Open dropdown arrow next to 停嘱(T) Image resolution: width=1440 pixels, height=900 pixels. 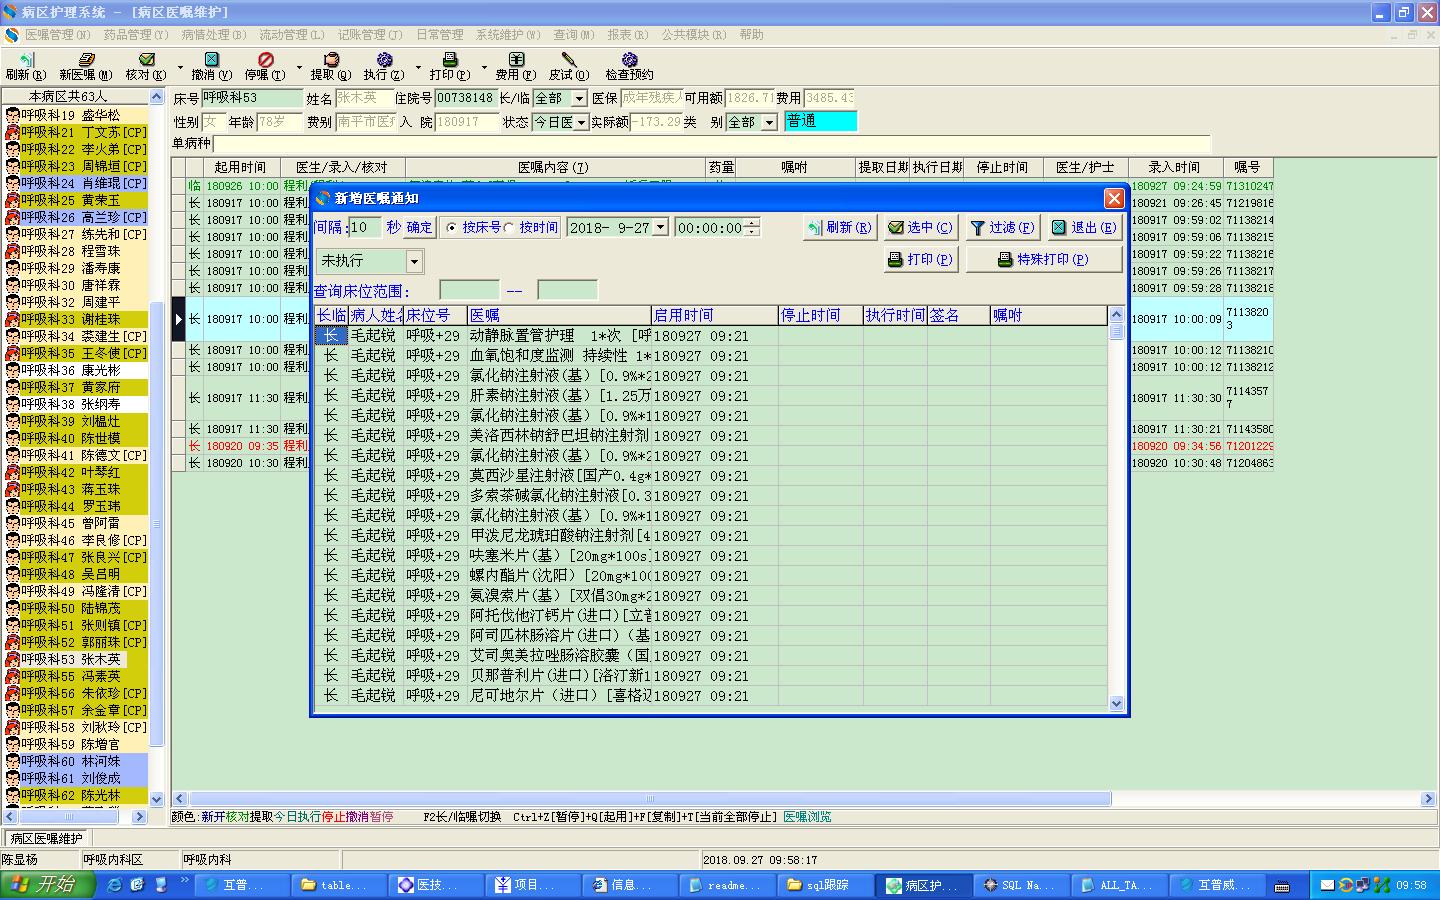click(x=299, y=68)
